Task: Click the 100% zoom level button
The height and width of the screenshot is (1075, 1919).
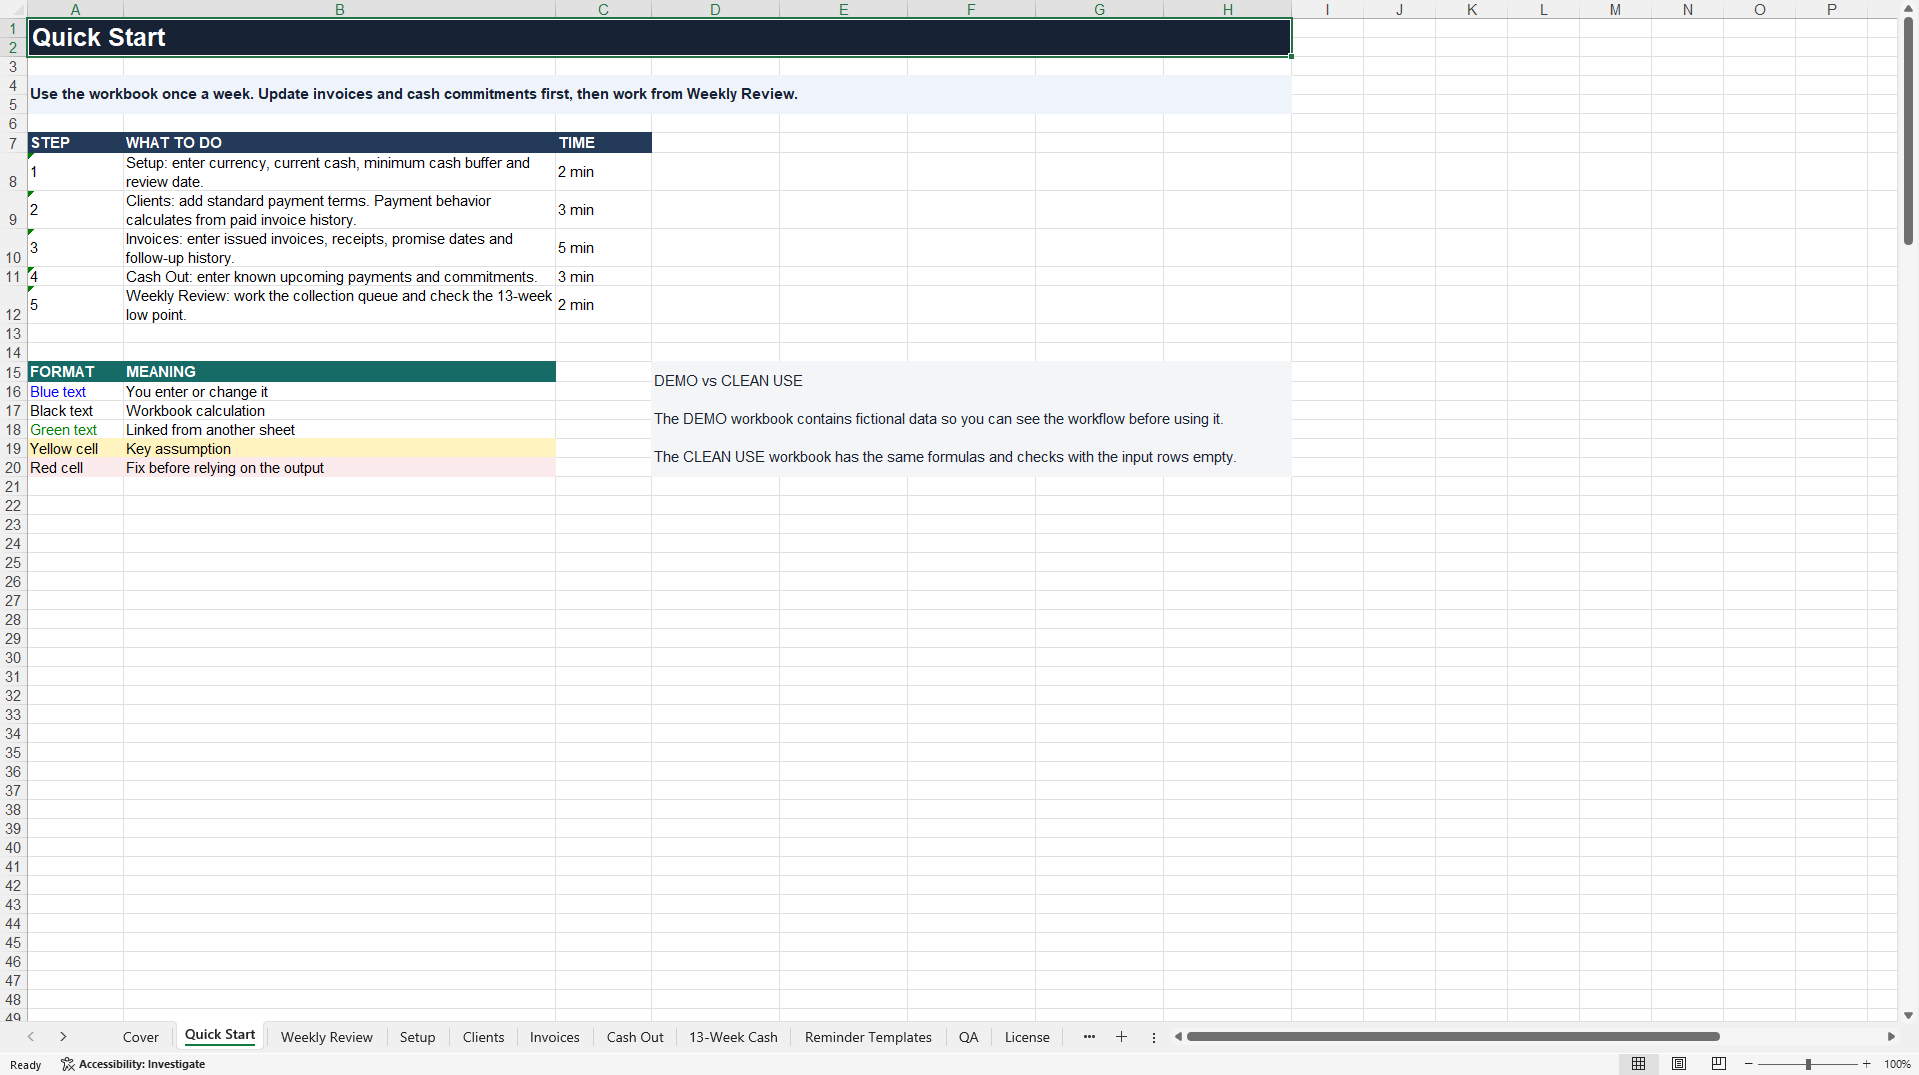Action: (x=1897, y=1064)
